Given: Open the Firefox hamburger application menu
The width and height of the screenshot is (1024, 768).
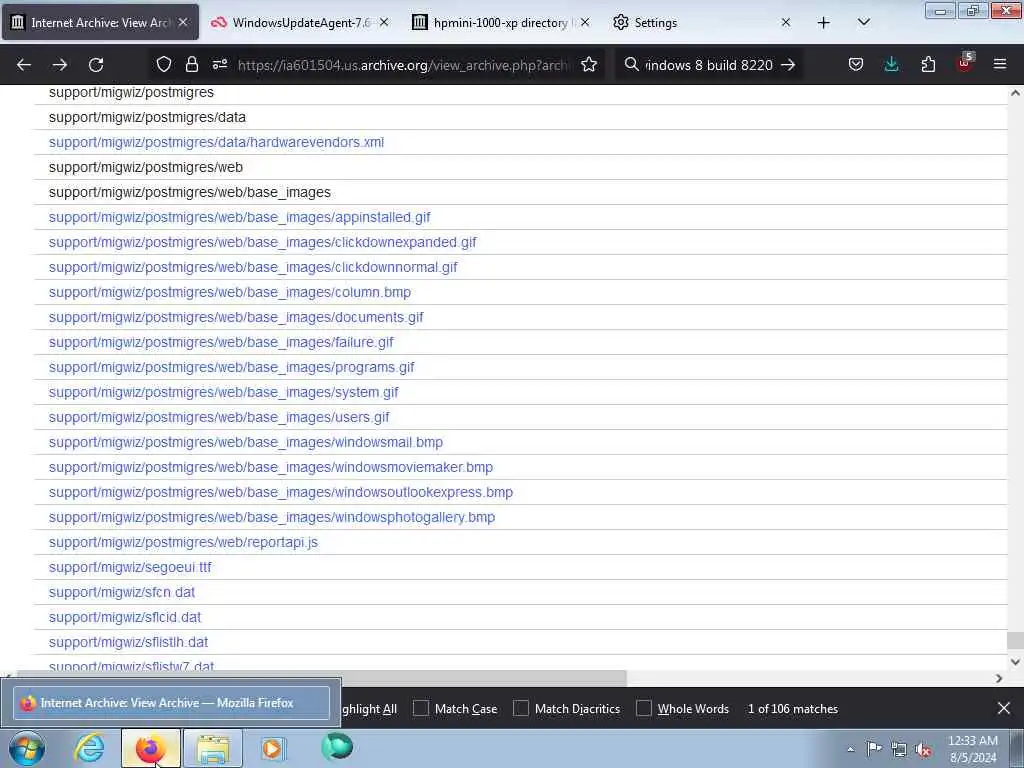Looking at the screenshot, I should [x=1000, y=64].
